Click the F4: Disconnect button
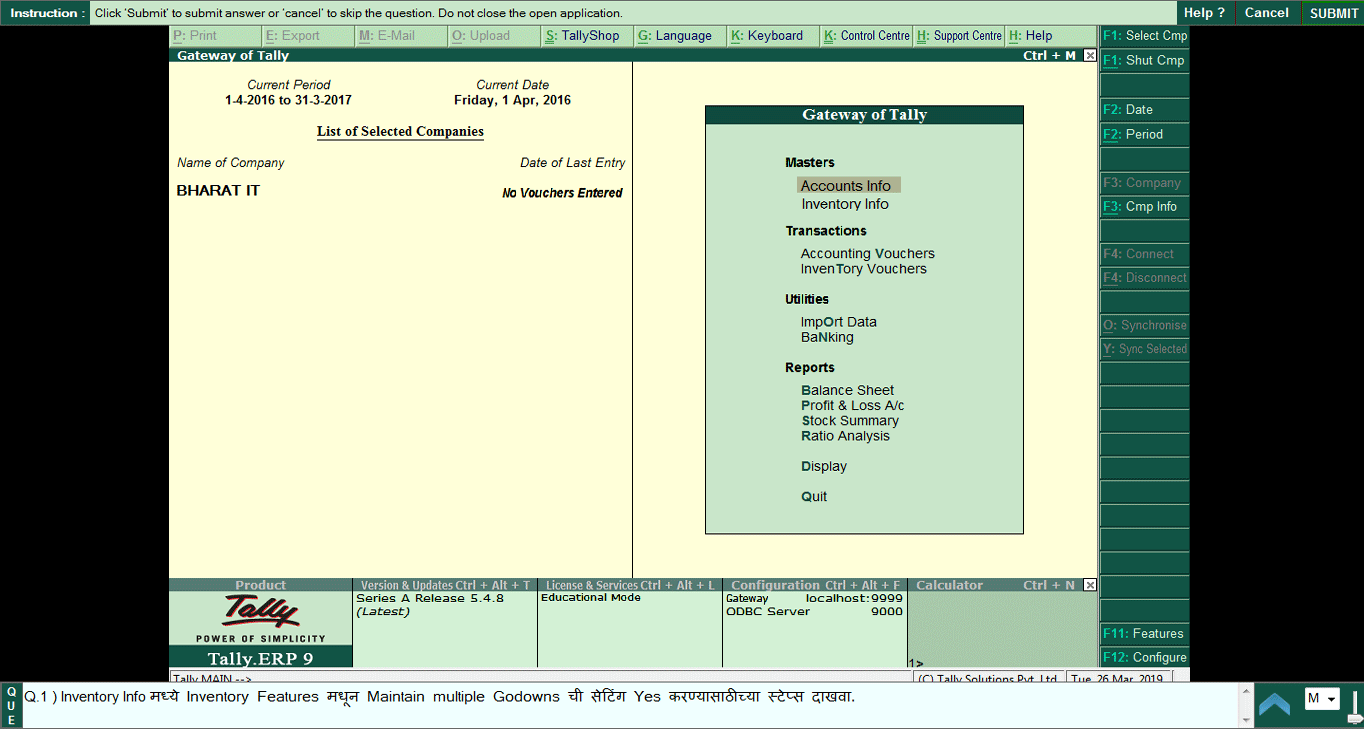The height and width of the screenshot is (729, 1364). [x=1145, y=278]
